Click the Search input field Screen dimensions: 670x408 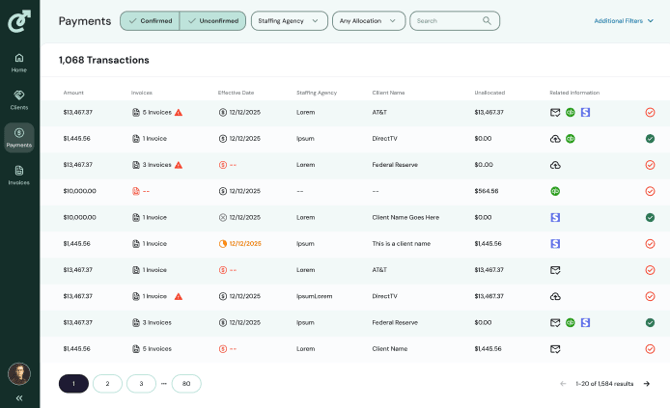447,21
